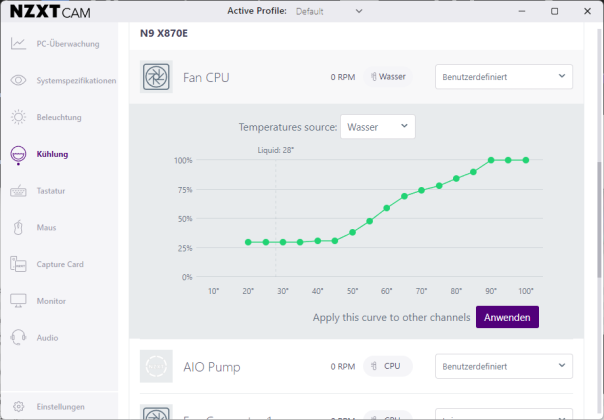Select the Audio headphones icon

(18, 338)
